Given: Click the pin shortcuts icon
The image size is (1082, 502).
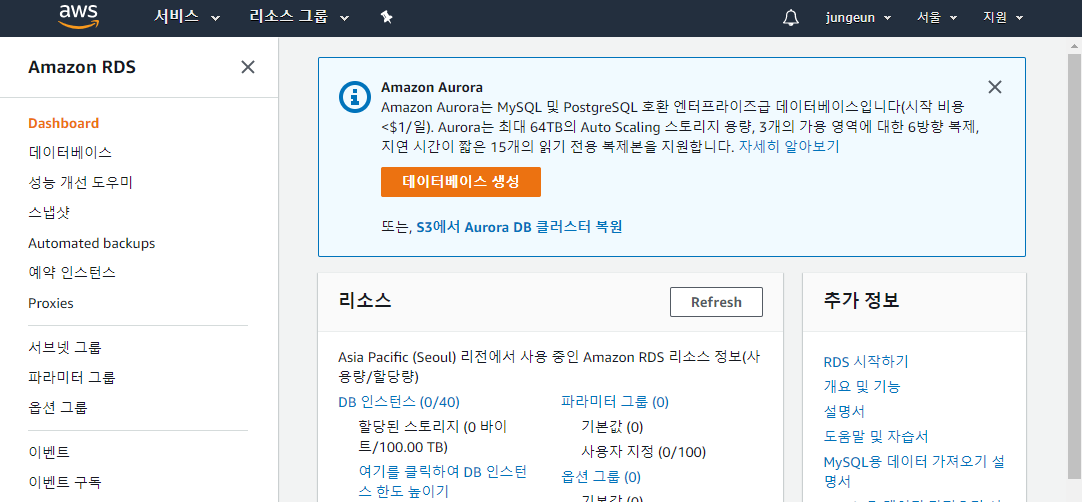Looking at the screenshot, I should coord(386,18).
